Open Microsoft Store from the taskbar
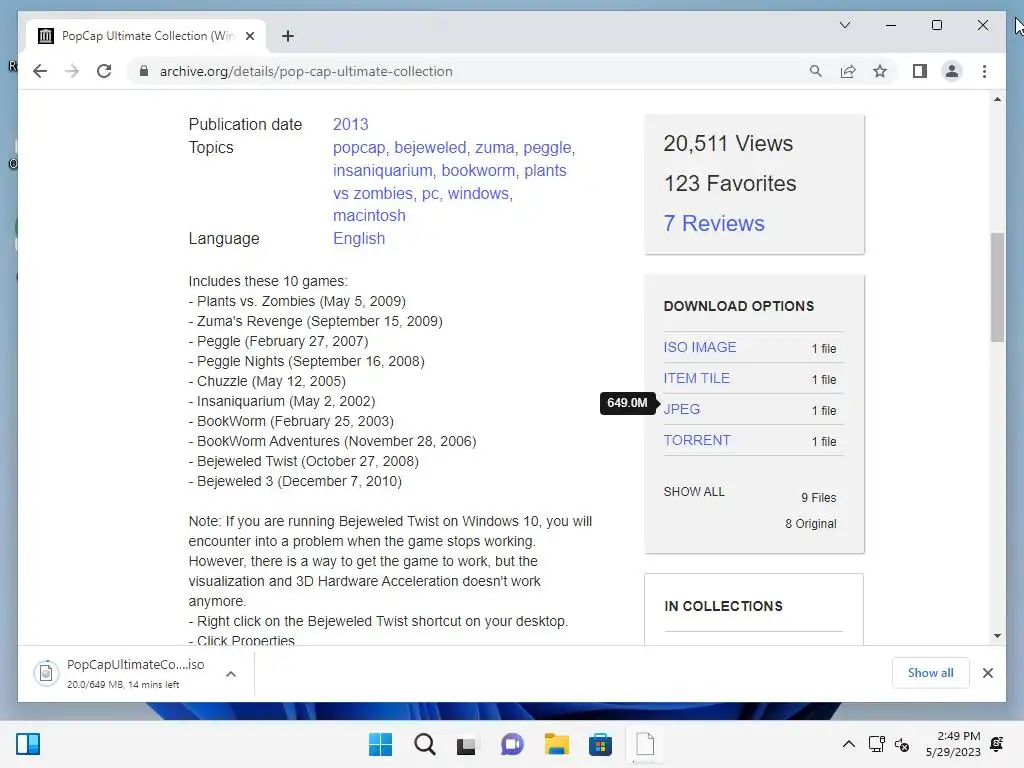The image size is (1024, 768). pyautogui.click(x=600, y=744)
